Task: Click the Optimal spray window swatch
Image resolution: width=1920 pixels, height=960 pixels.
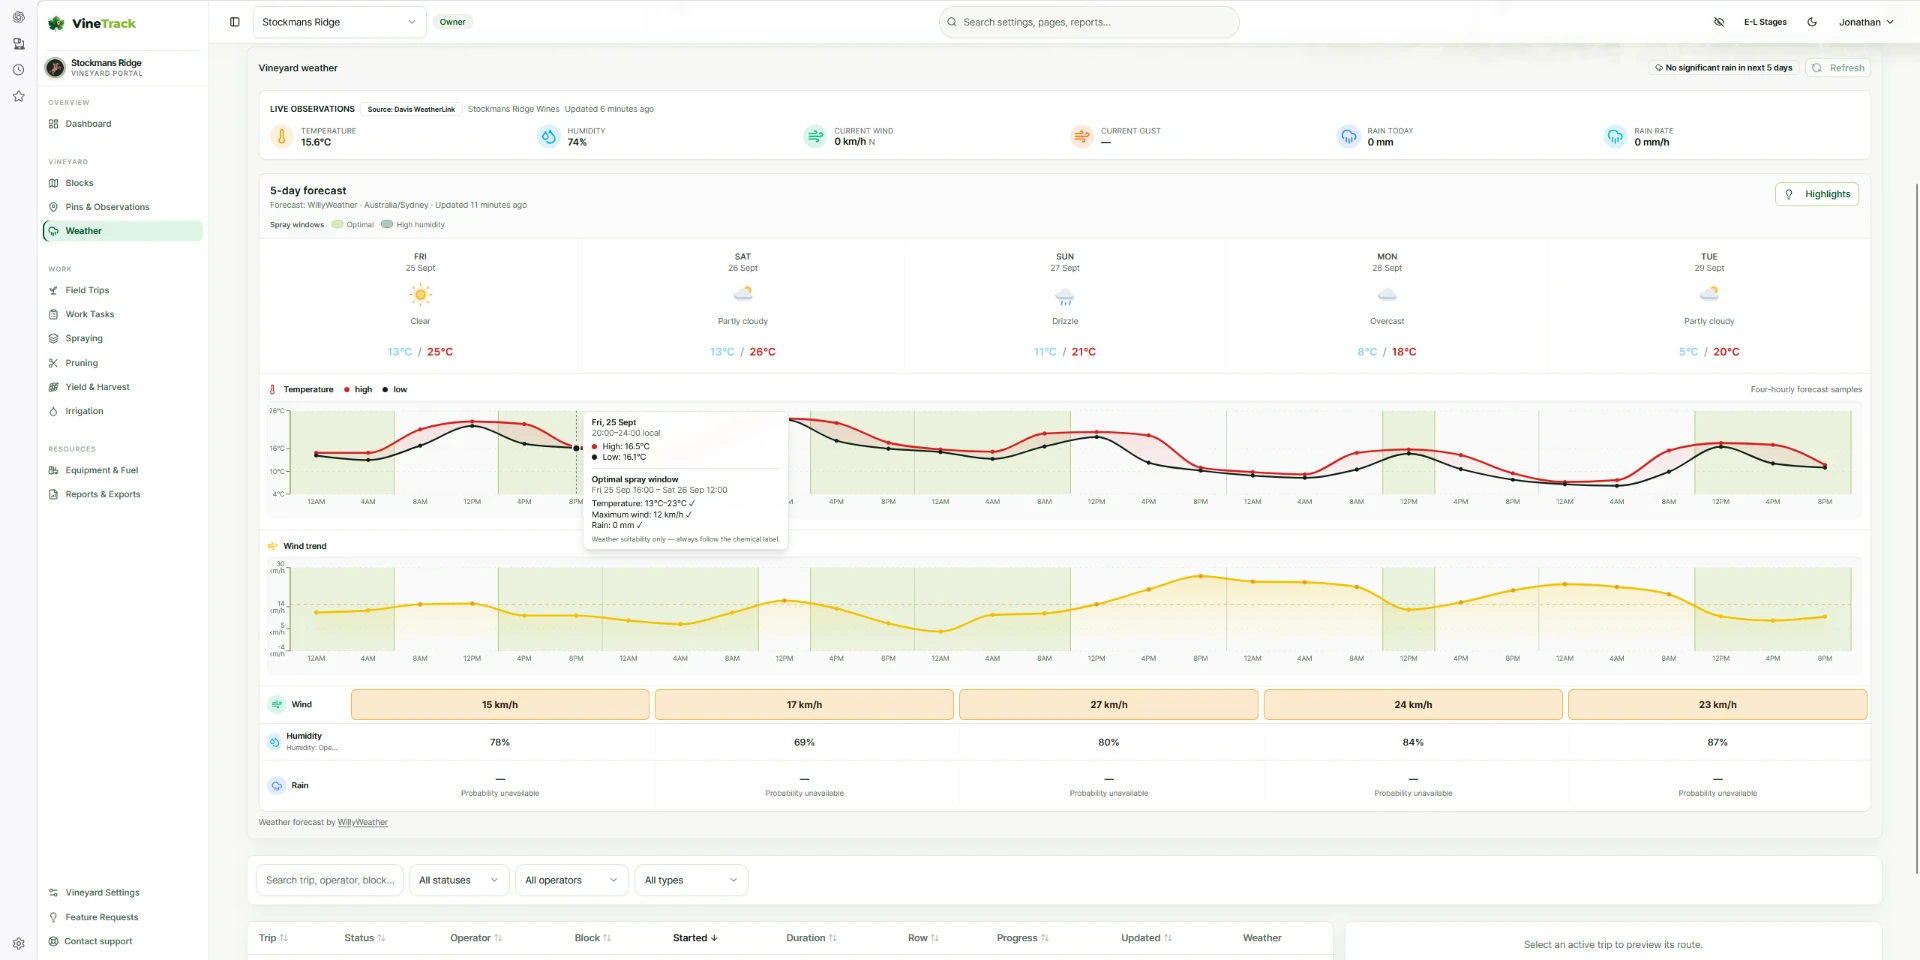Action: [x=337, y=225]
